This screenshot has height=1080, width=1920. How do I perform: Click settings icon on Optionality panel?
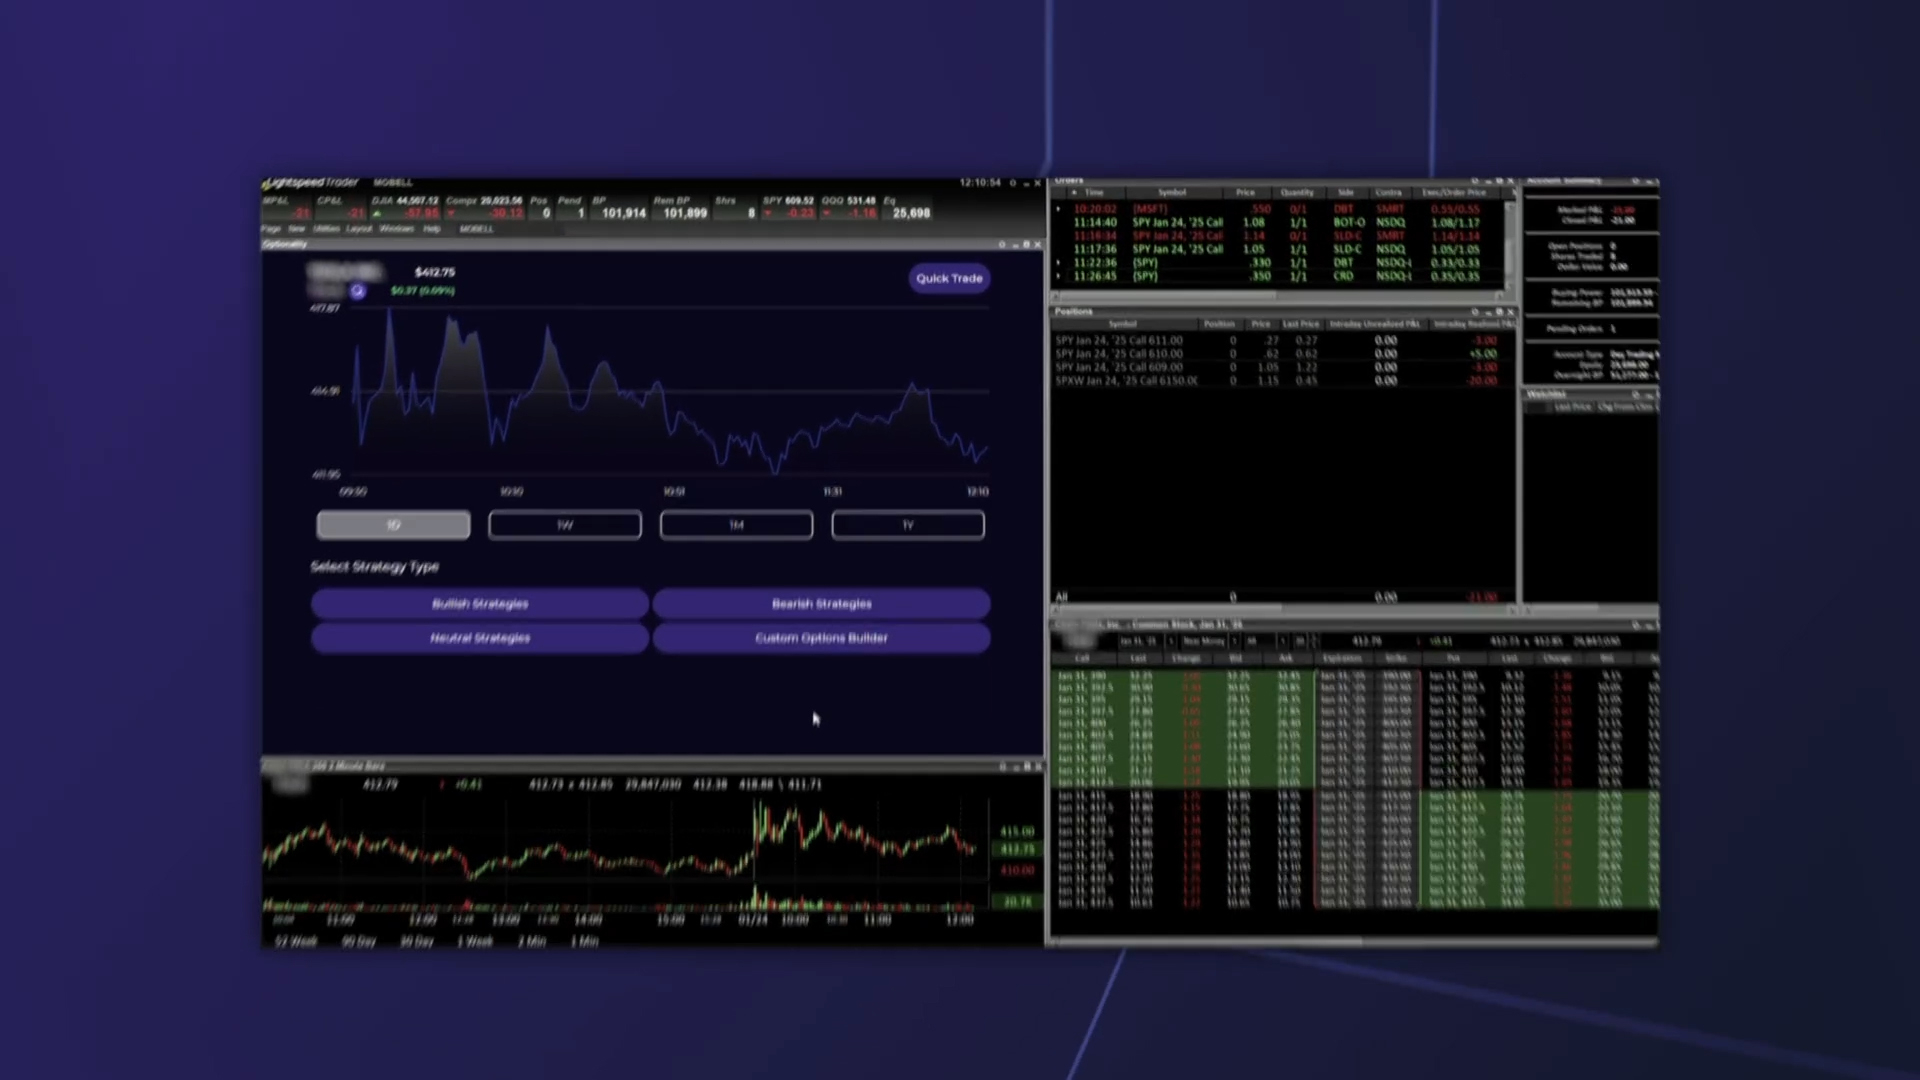(x=1002, y=245)
